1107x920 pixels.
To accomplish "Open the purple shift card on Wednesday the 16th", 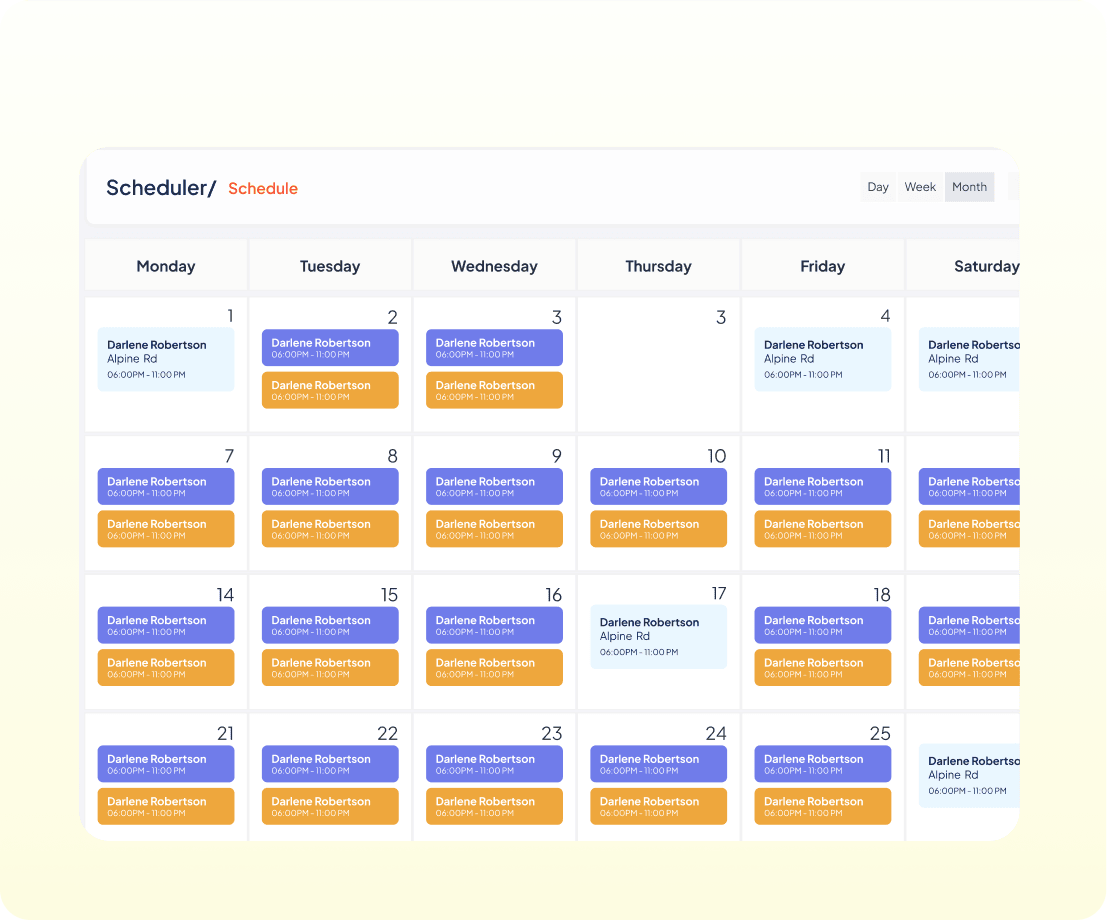I will point(494,625).
